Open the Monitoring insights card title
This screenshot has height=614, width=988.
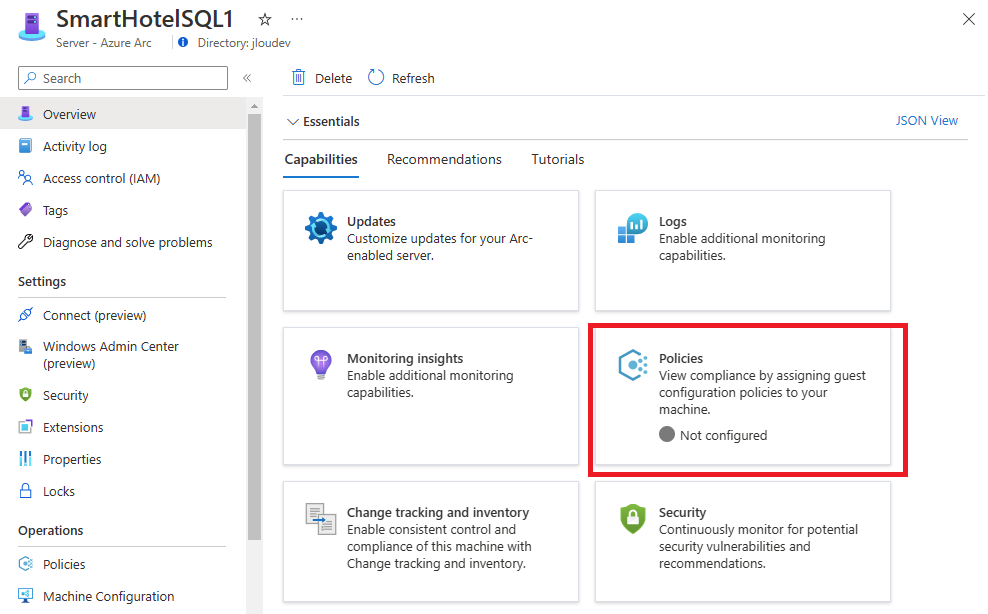click(405, 358)
